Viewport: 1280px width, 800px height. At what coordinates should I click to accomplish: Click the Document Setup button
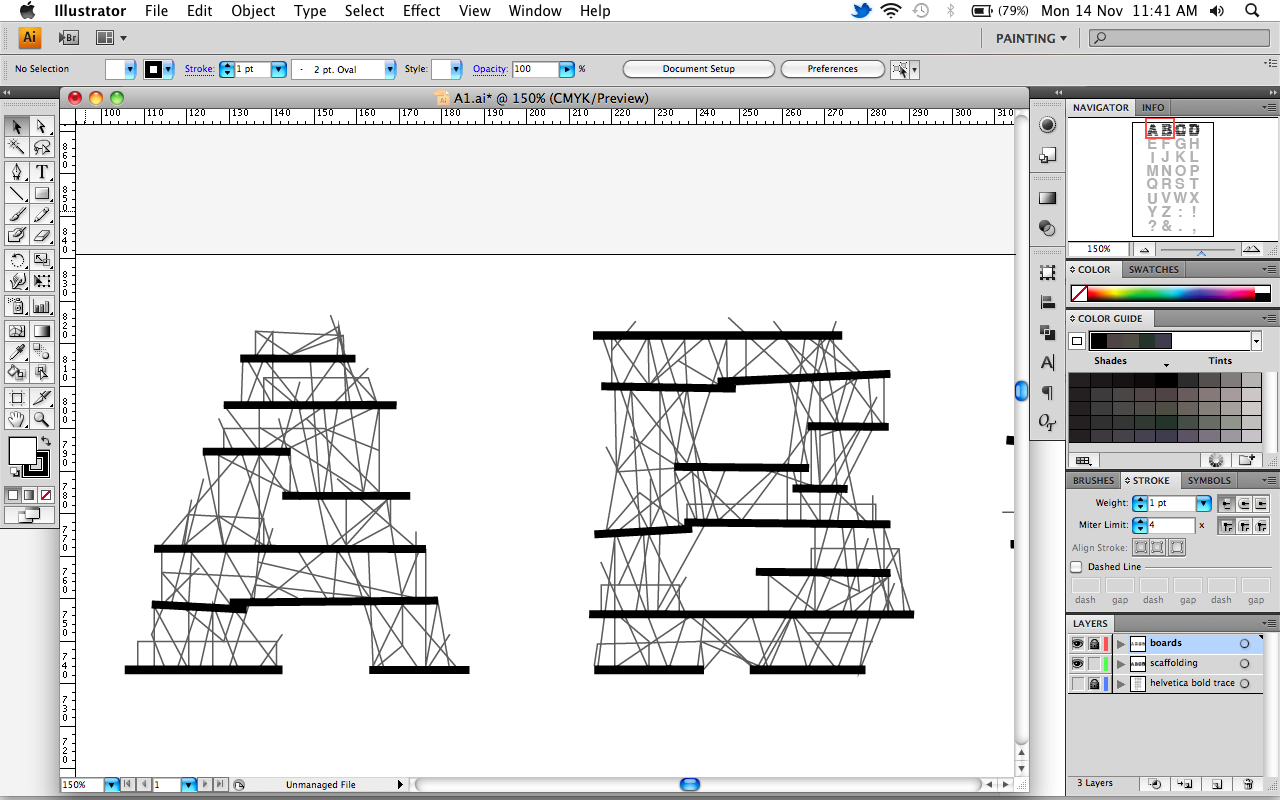click(x=698, y=69)
